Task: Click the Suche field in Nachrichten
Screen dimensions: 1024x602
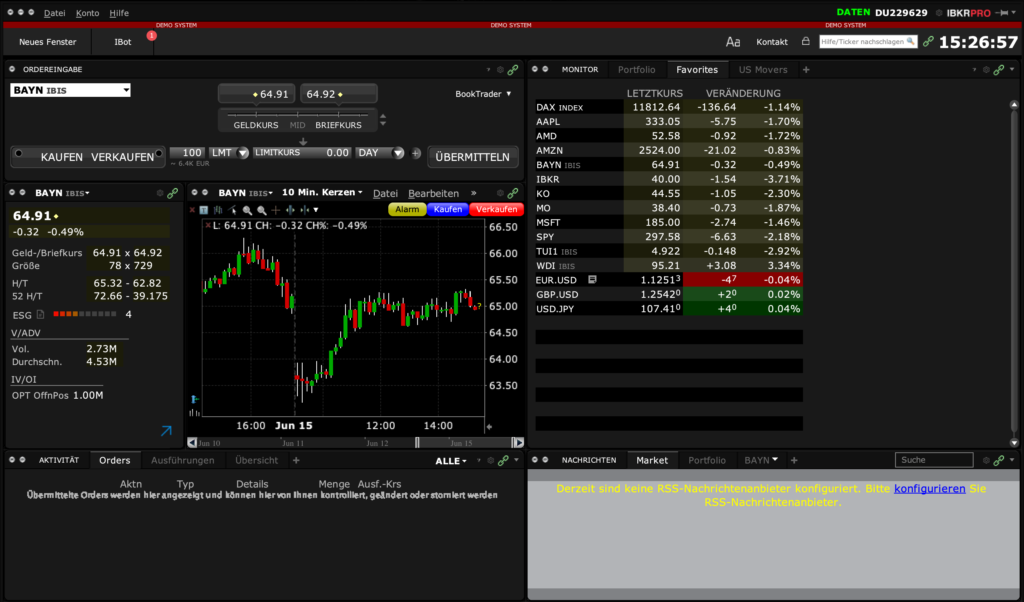Action: (934, 460)
